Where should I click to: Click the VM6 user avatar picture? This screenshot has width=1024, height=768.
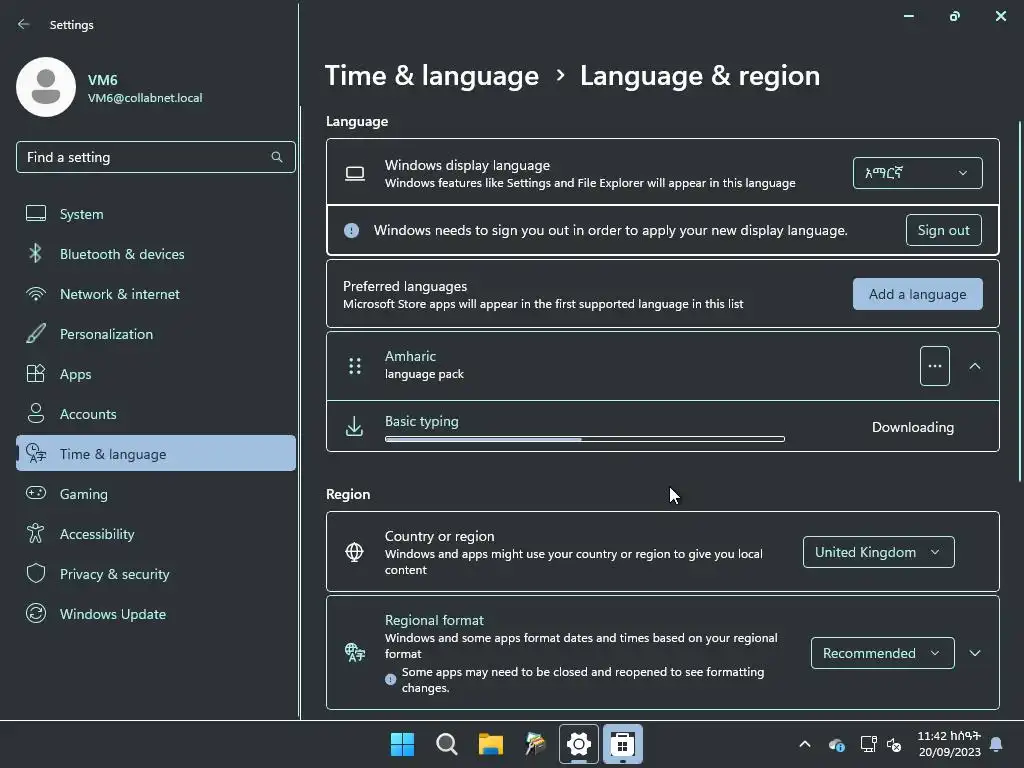[46, 87]
